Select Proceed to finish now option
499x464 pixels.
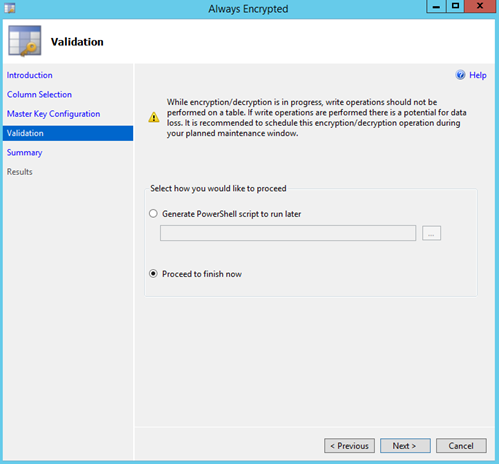(153, 274)
